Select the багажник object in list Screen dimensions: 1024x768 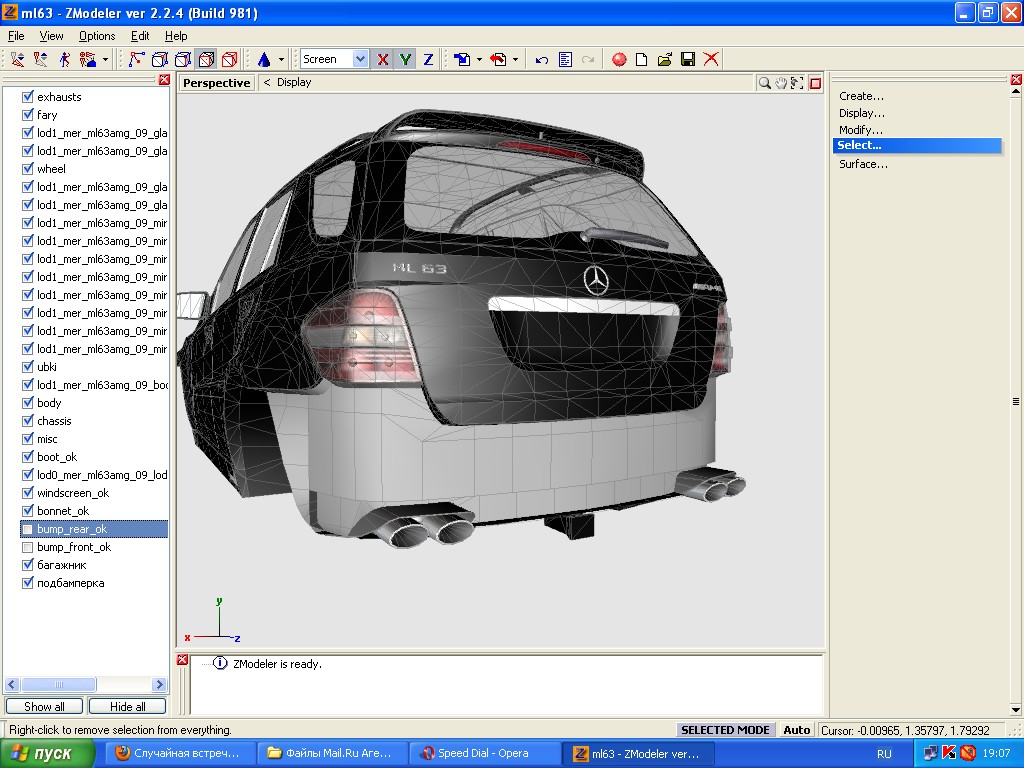coord(62,565)
